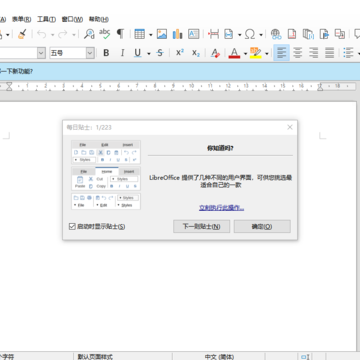Undo the last action
This screenshot has width=360, height=360.
[x=42, y=34]
